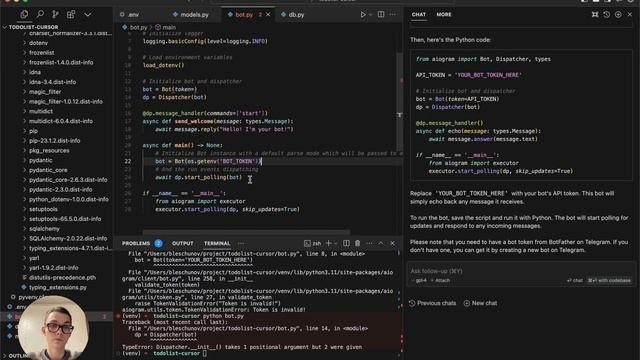Open terminal launch profile dropdown
The width and height of the screenshot is (640, 360).
point(336,243)
